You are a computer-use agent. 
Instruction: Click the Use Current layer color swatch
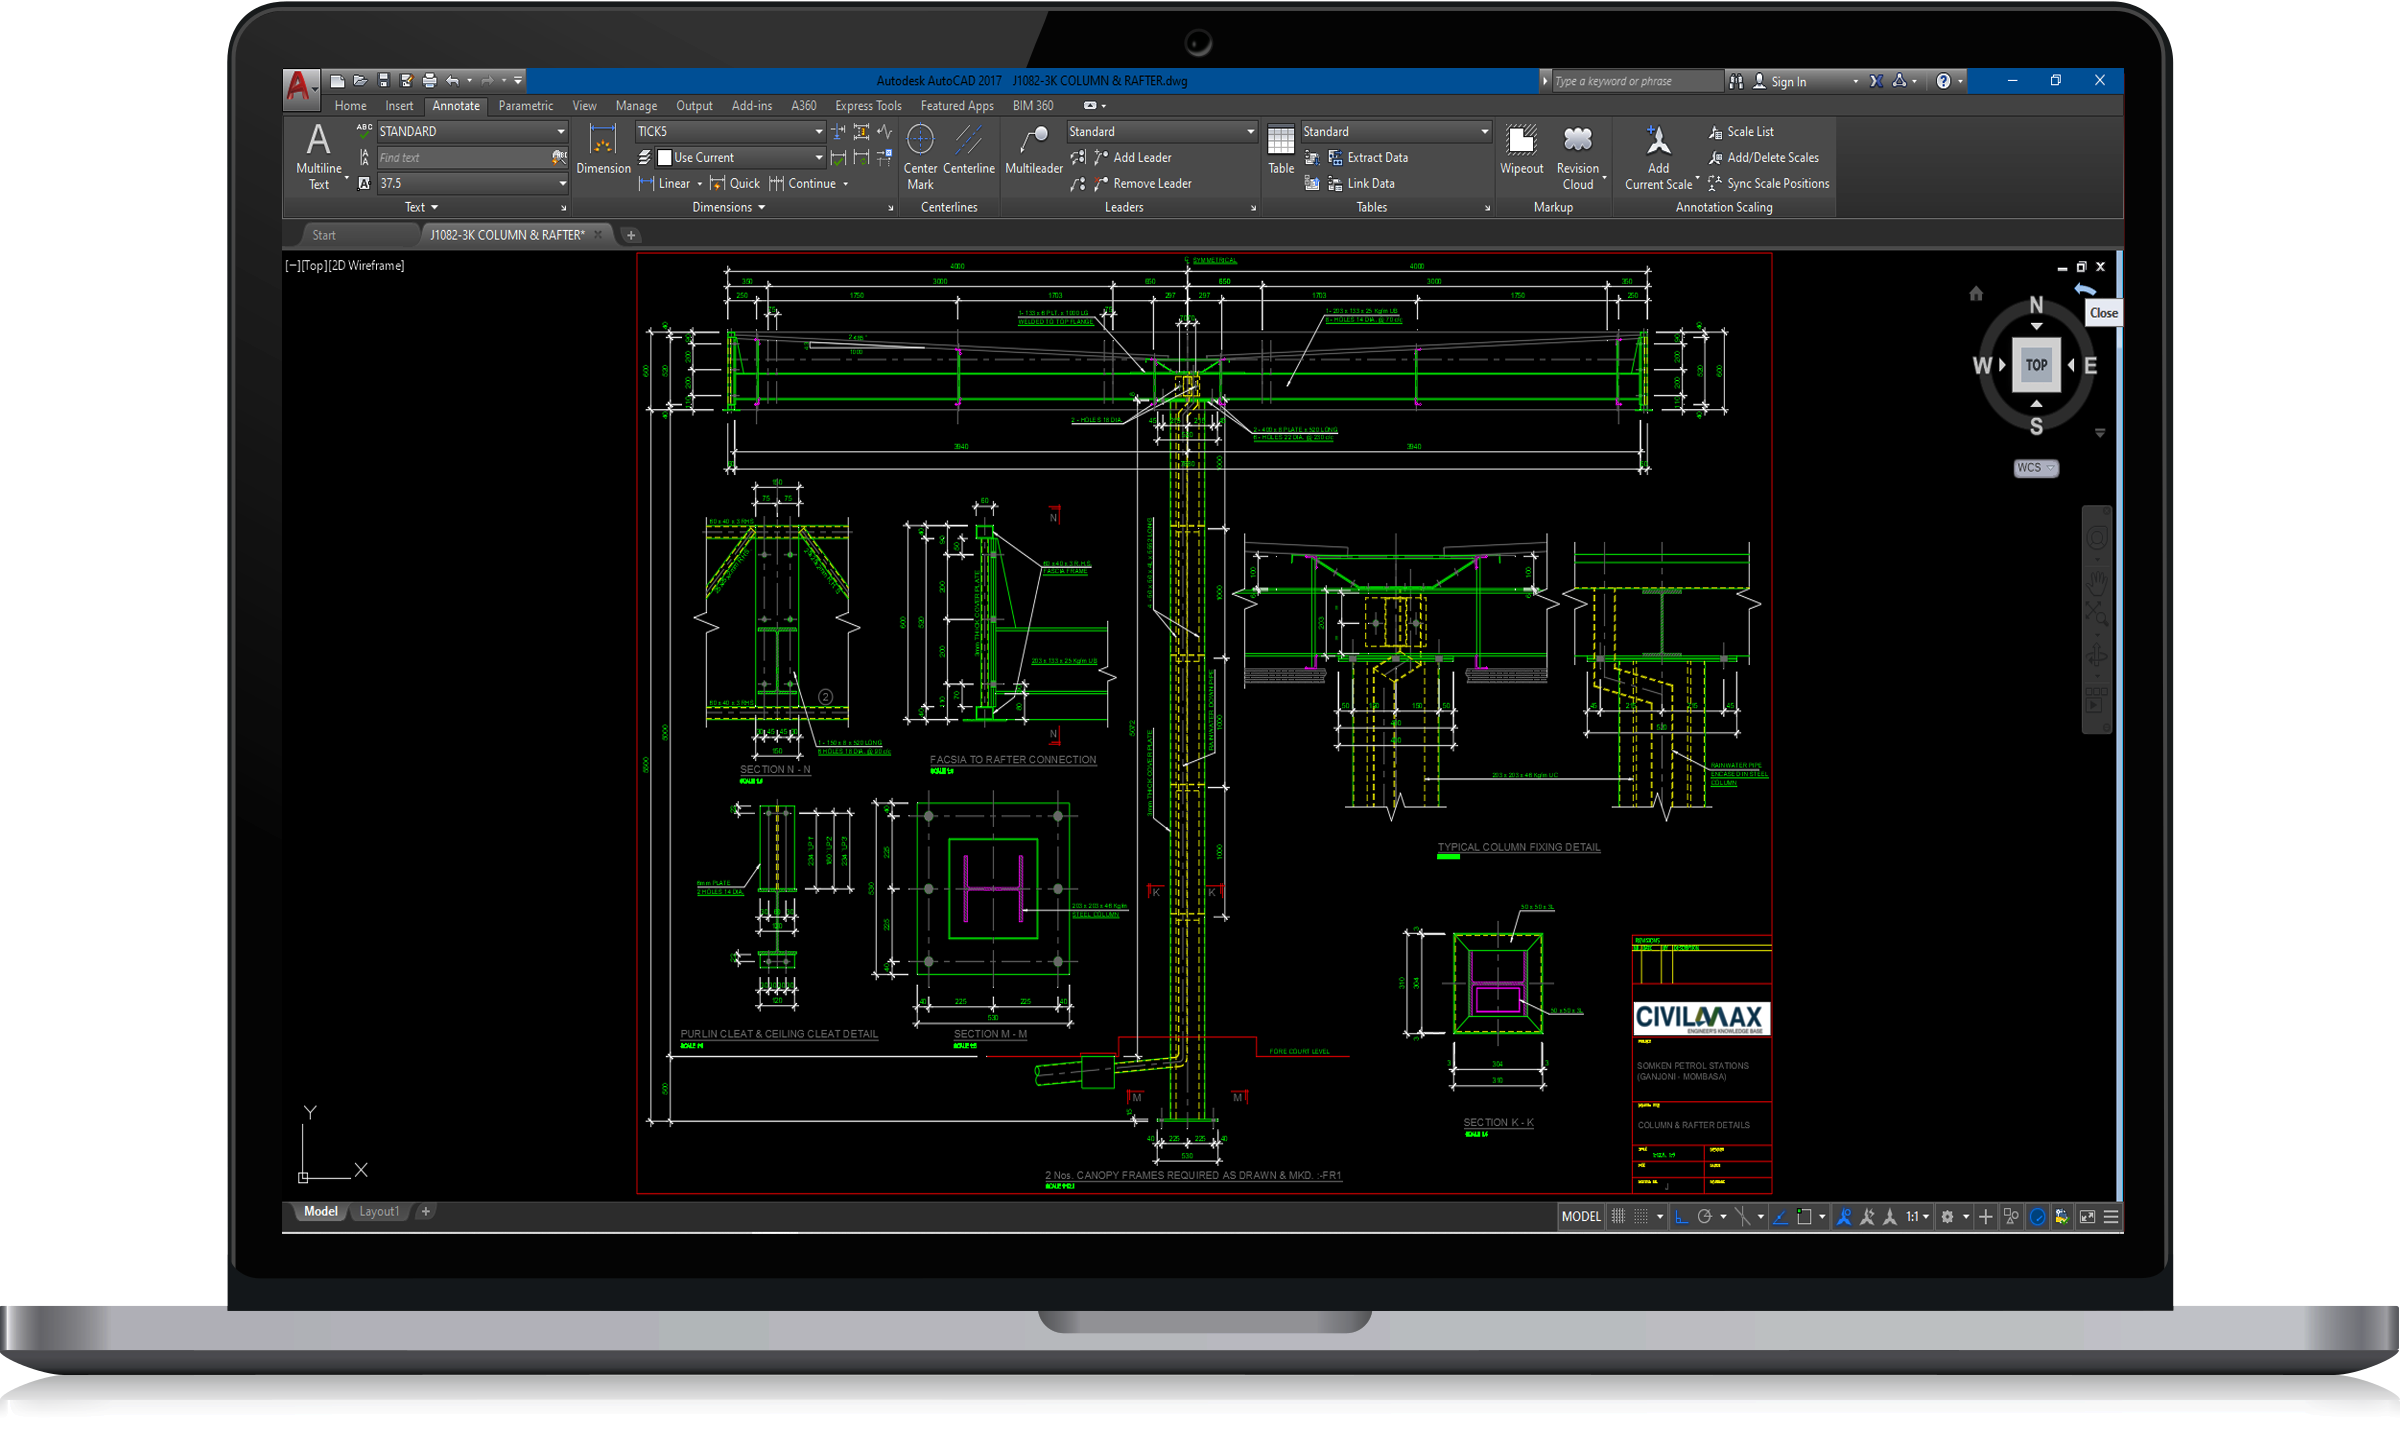[665, 158]
